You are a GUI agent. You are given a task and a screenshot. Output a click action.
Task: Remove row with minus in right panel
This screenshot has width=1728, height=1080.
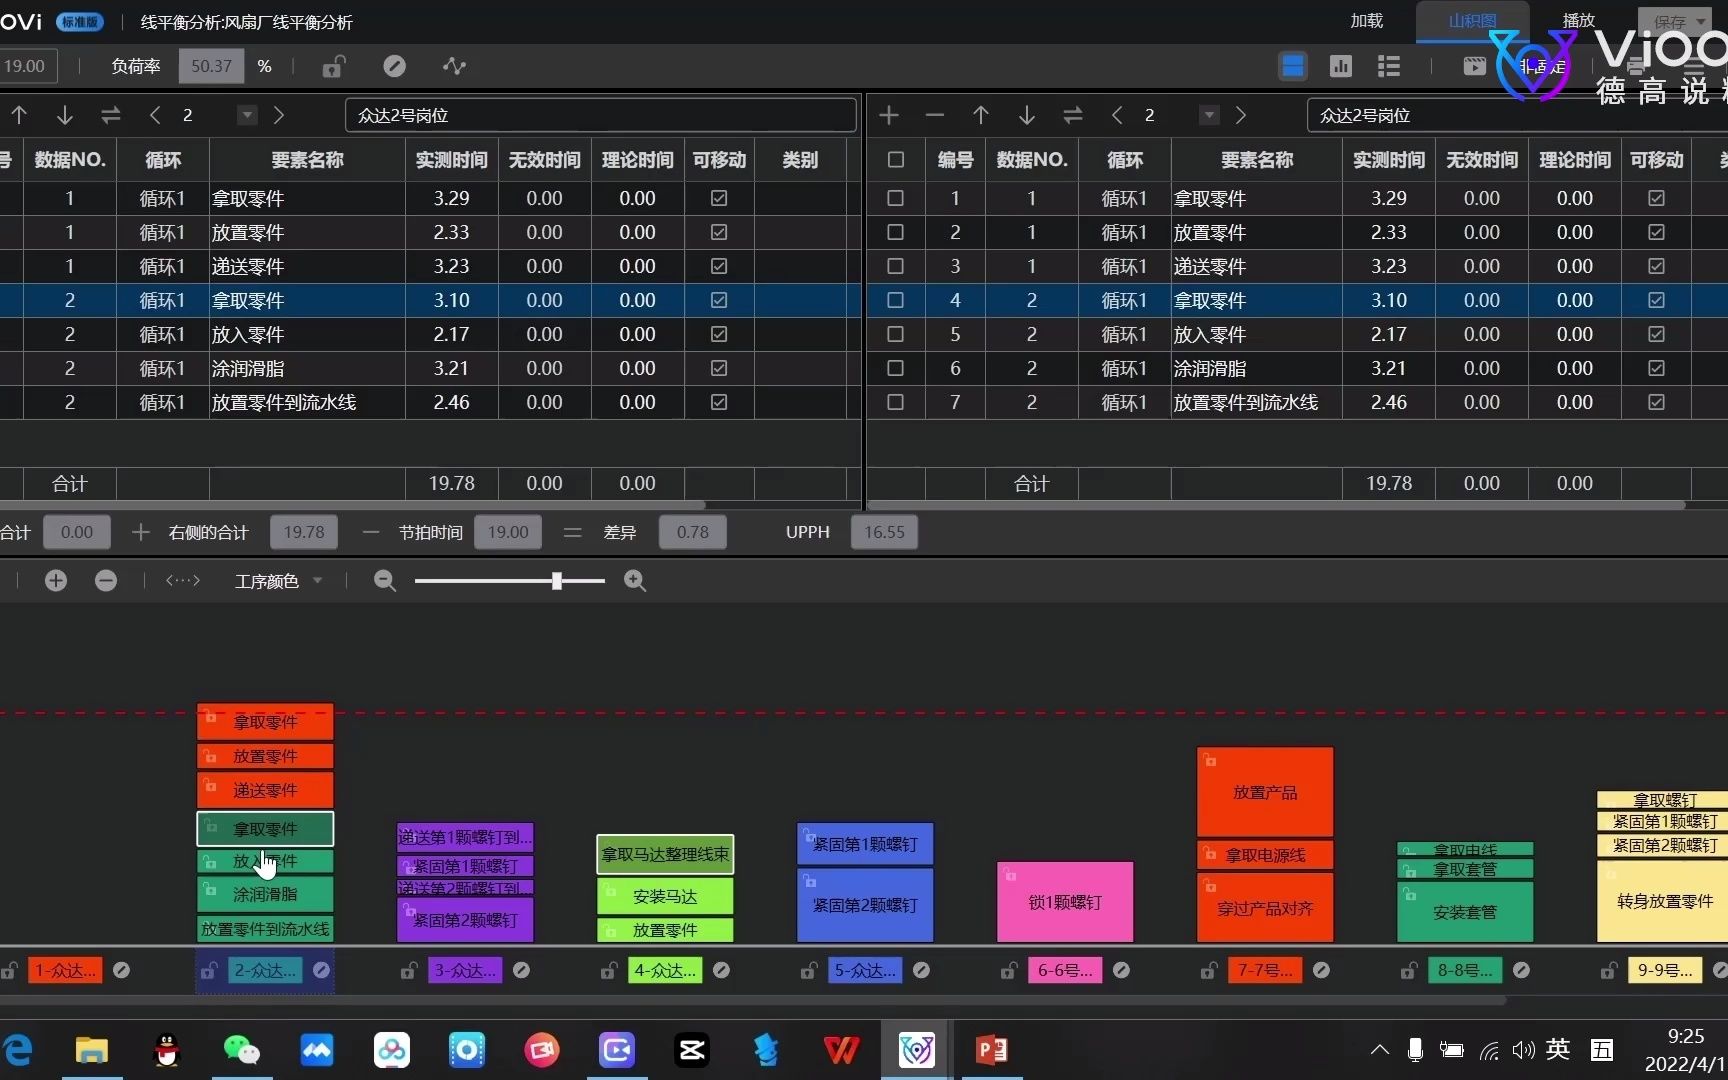coord(935,115)
